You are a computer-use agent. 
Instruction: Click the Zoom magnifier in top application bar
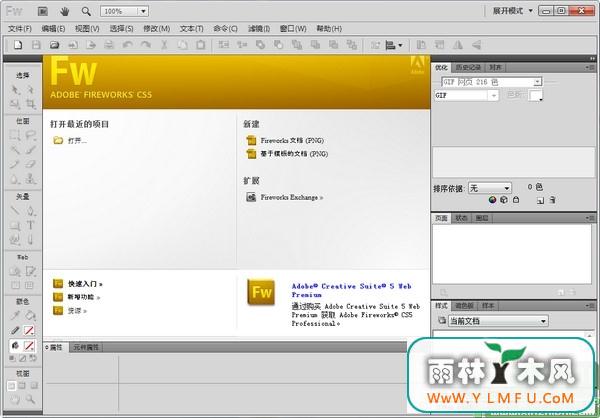tap(86, 11)
